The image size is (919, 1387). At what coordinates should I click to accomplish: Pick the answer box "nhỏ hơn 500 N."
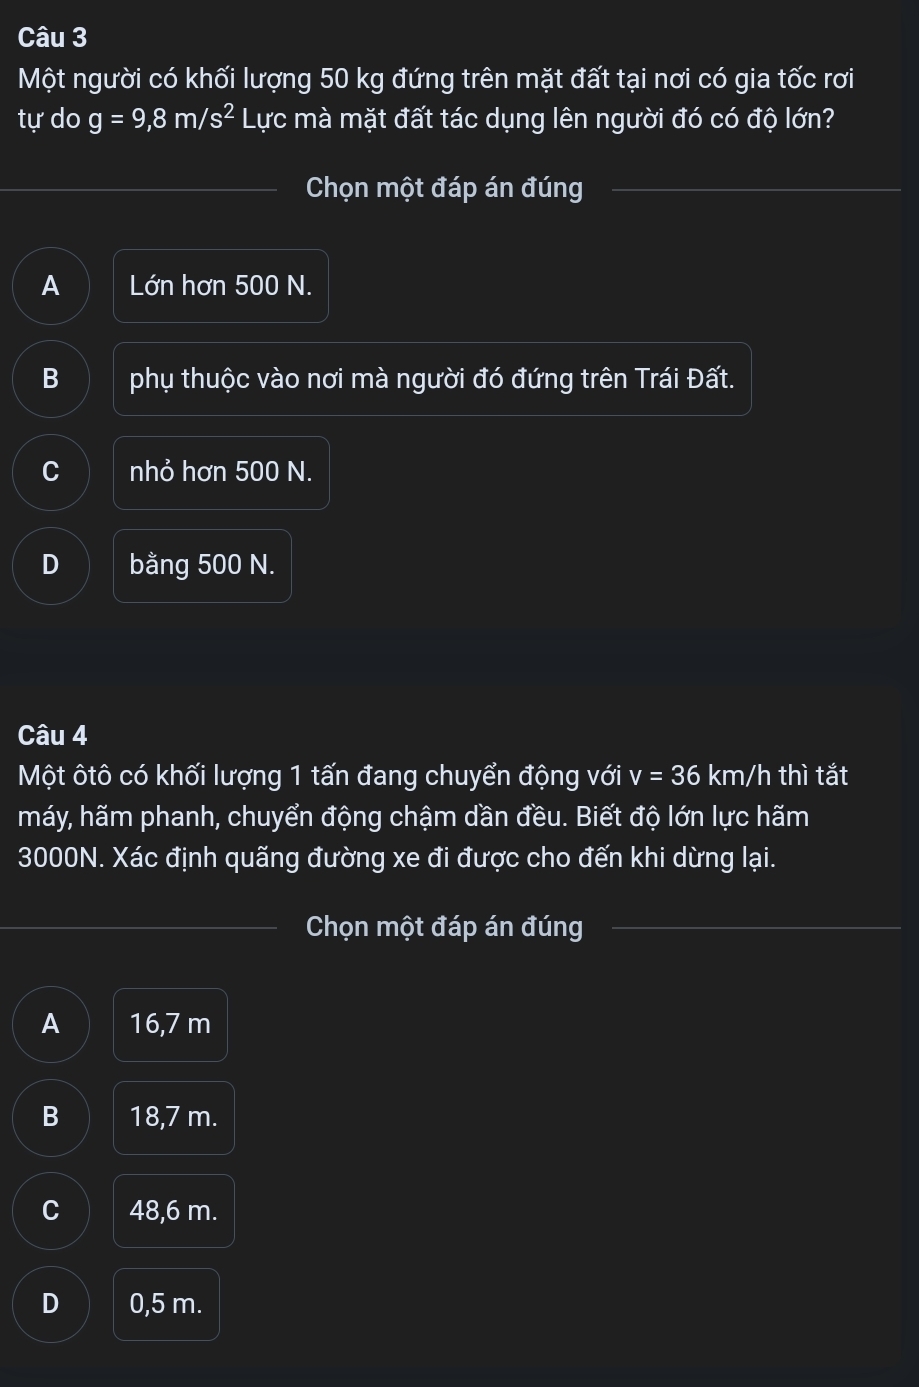[221, 473]
